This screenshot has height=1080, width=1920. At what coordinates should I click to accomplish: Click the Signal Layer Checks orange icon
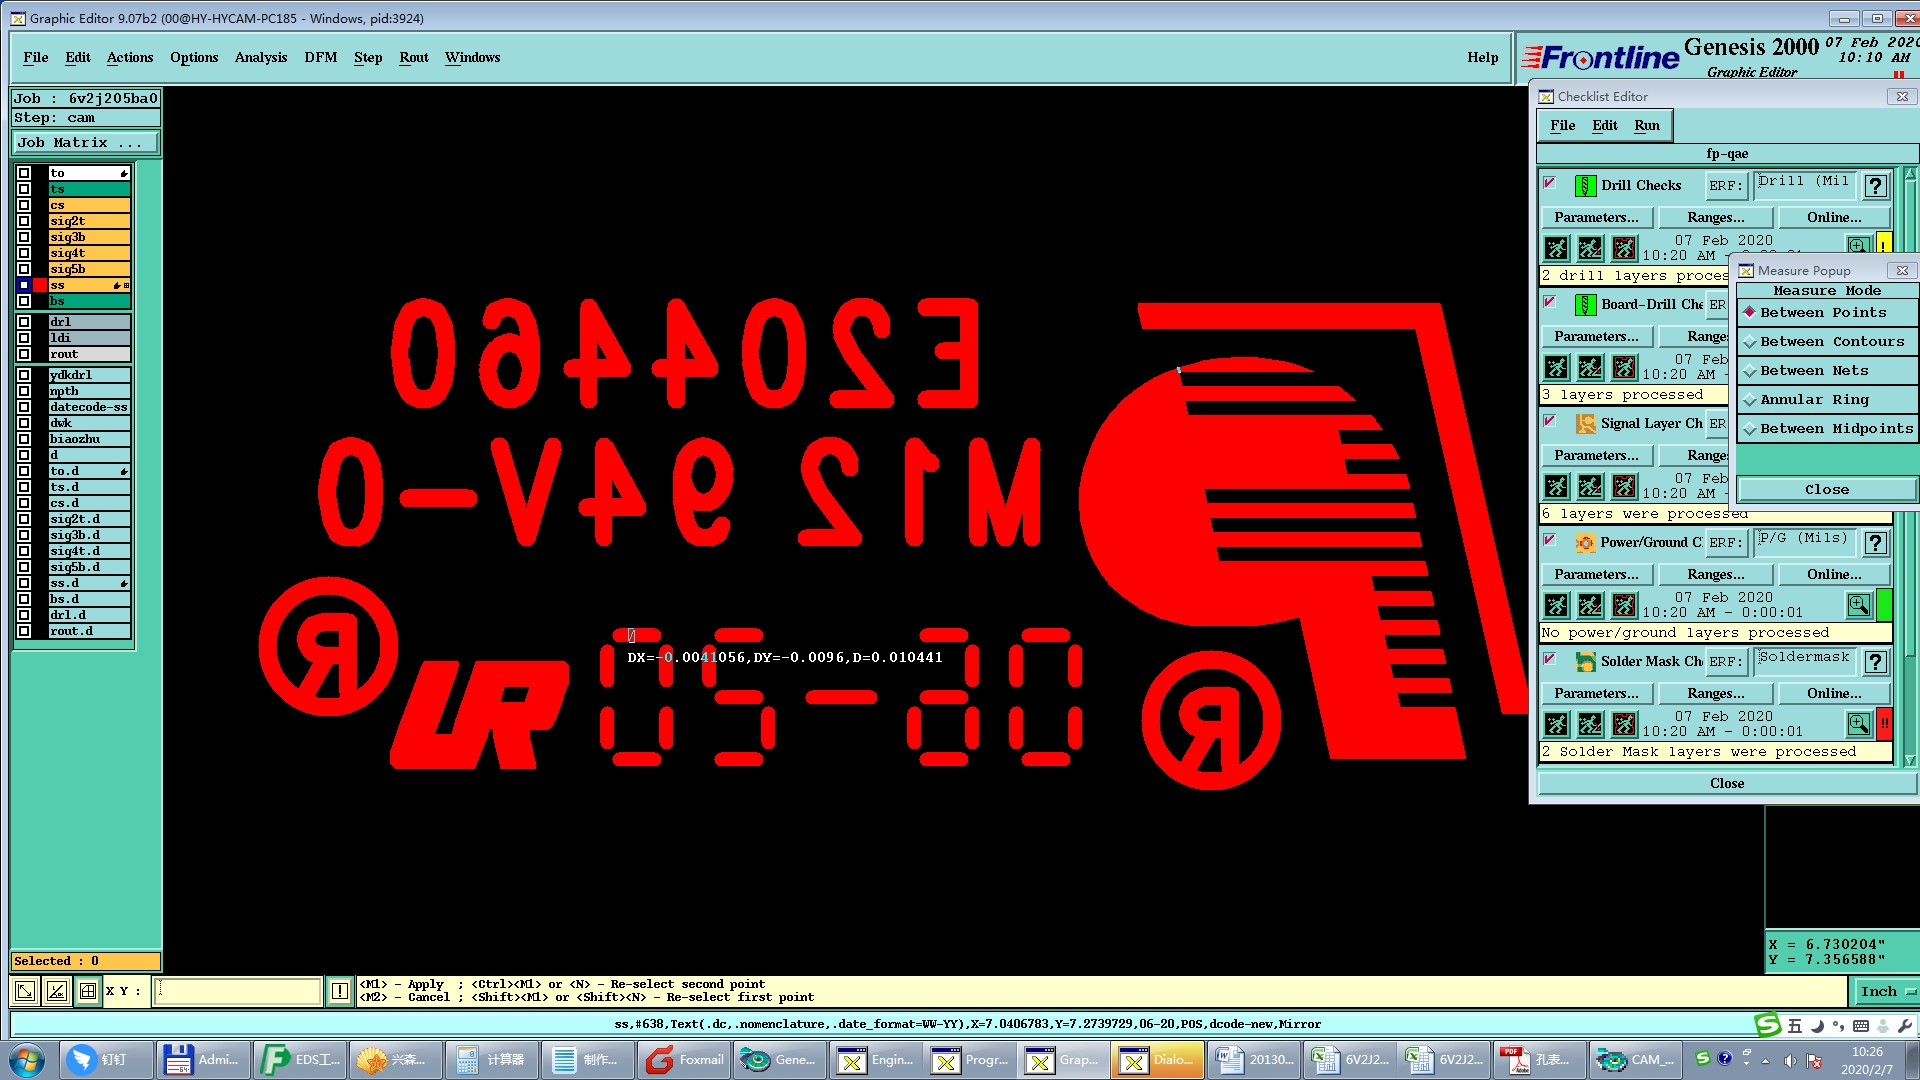1585,424
